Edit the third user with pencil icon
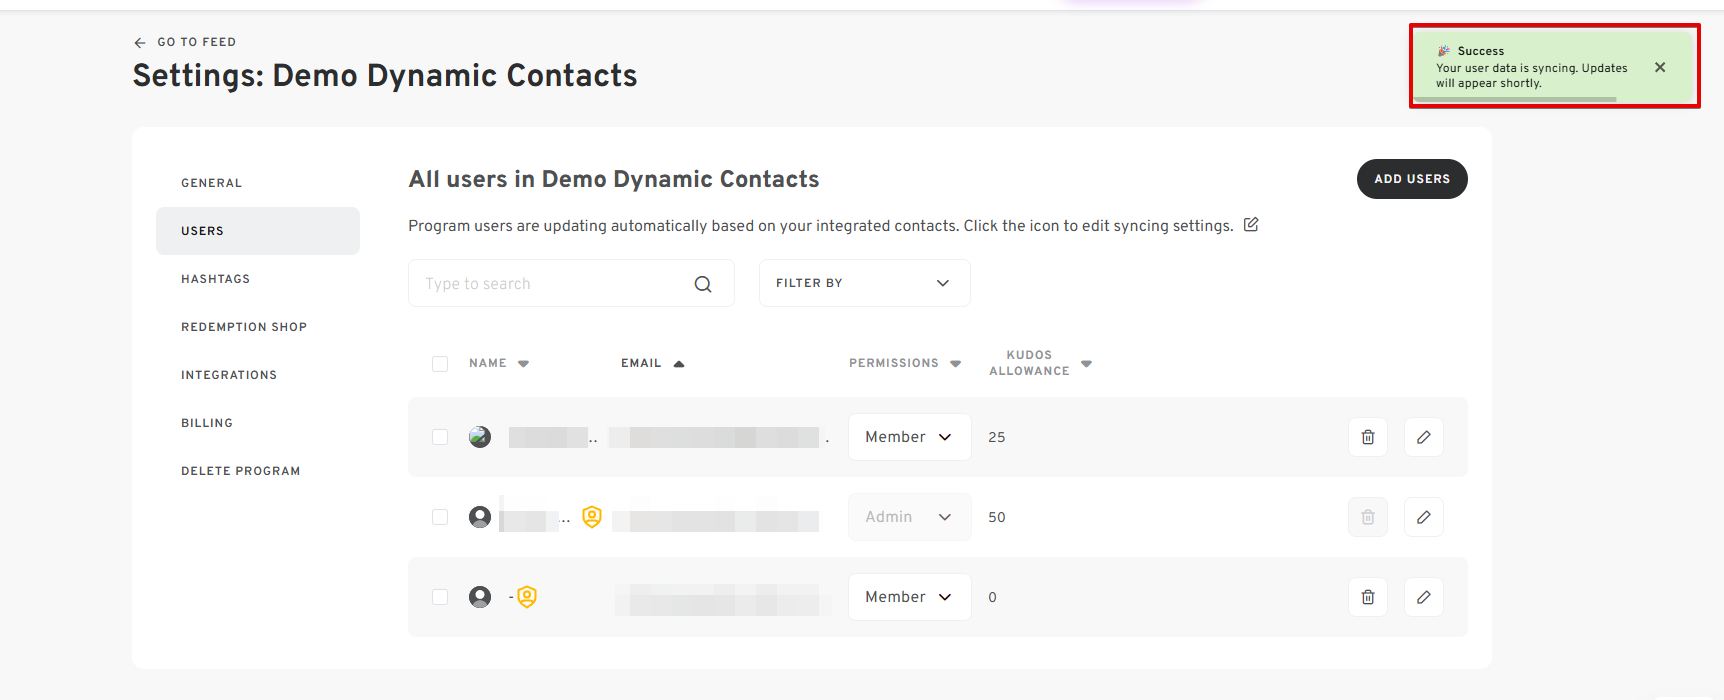 (1423, 597)
